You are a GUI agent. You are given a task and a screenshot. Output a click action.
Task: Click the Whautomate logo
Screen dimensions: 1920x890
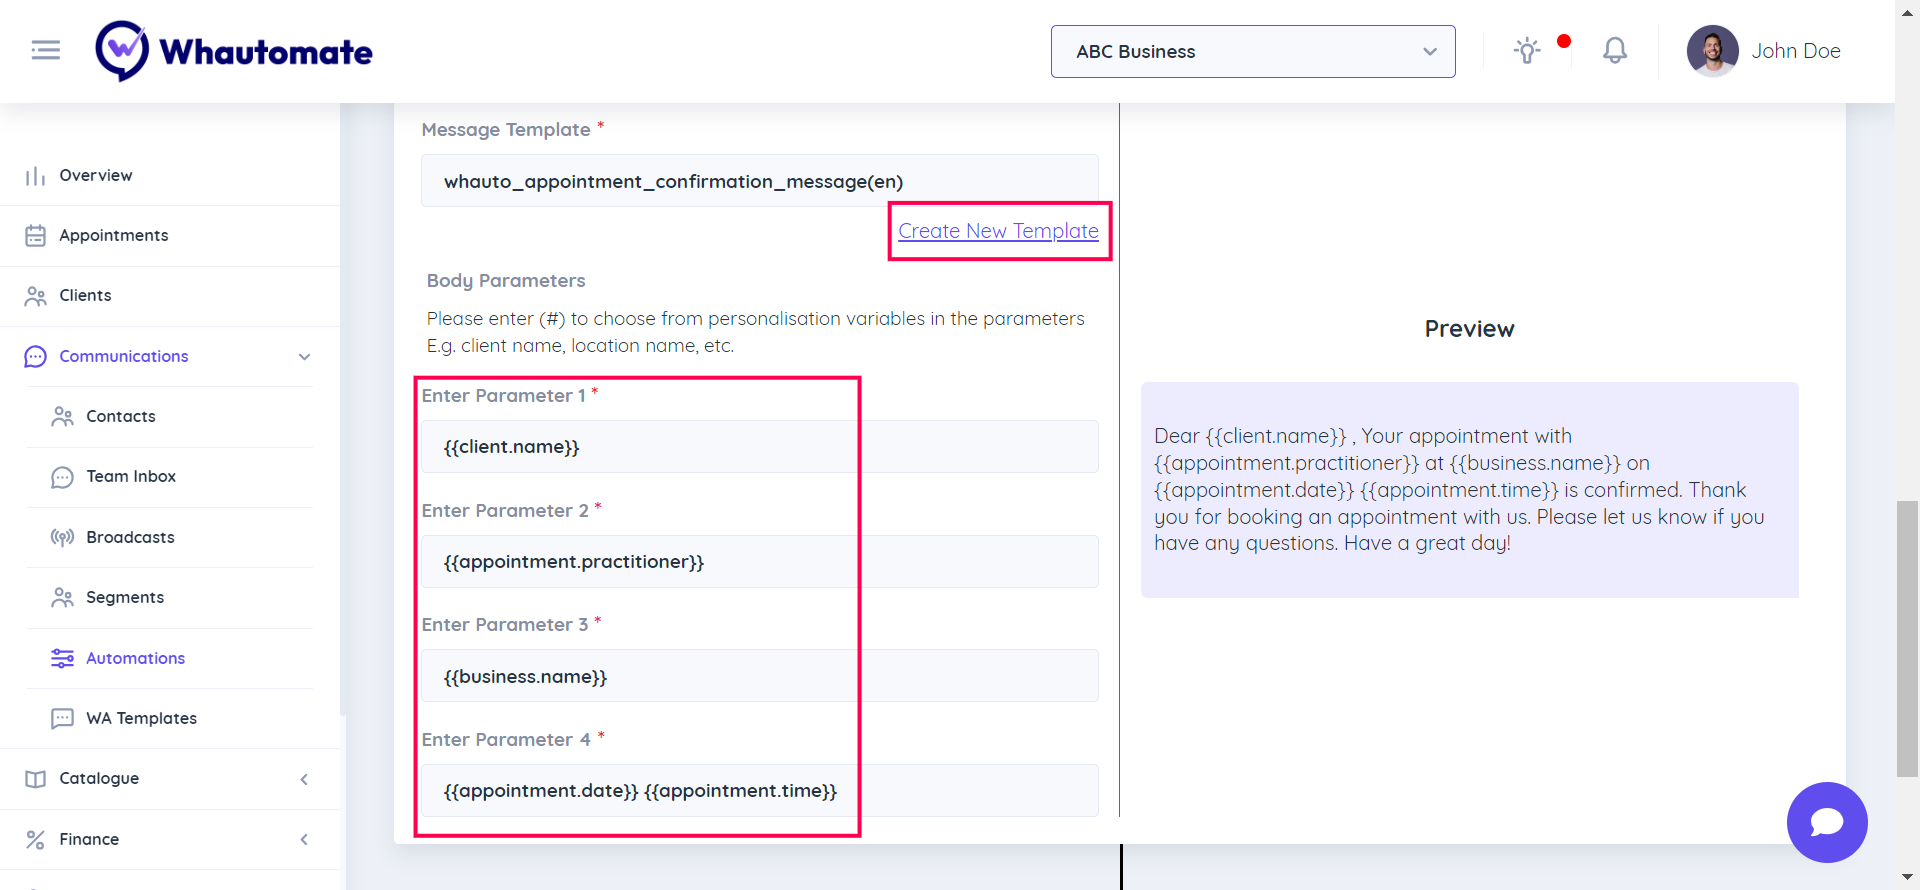pos(234,51)
